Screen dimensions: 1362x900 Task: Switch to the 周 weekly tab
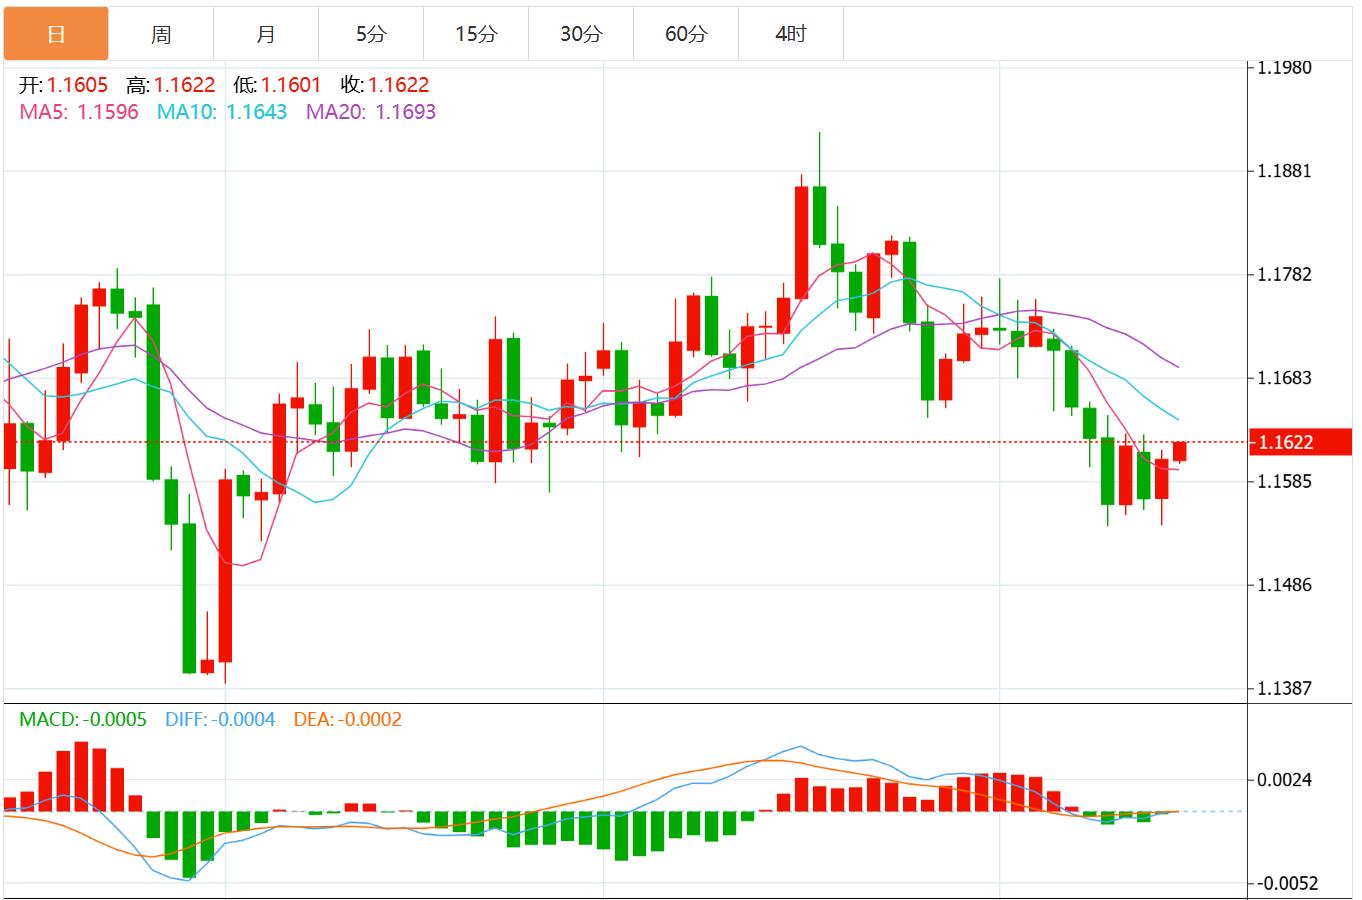click(x=161, y=34)
